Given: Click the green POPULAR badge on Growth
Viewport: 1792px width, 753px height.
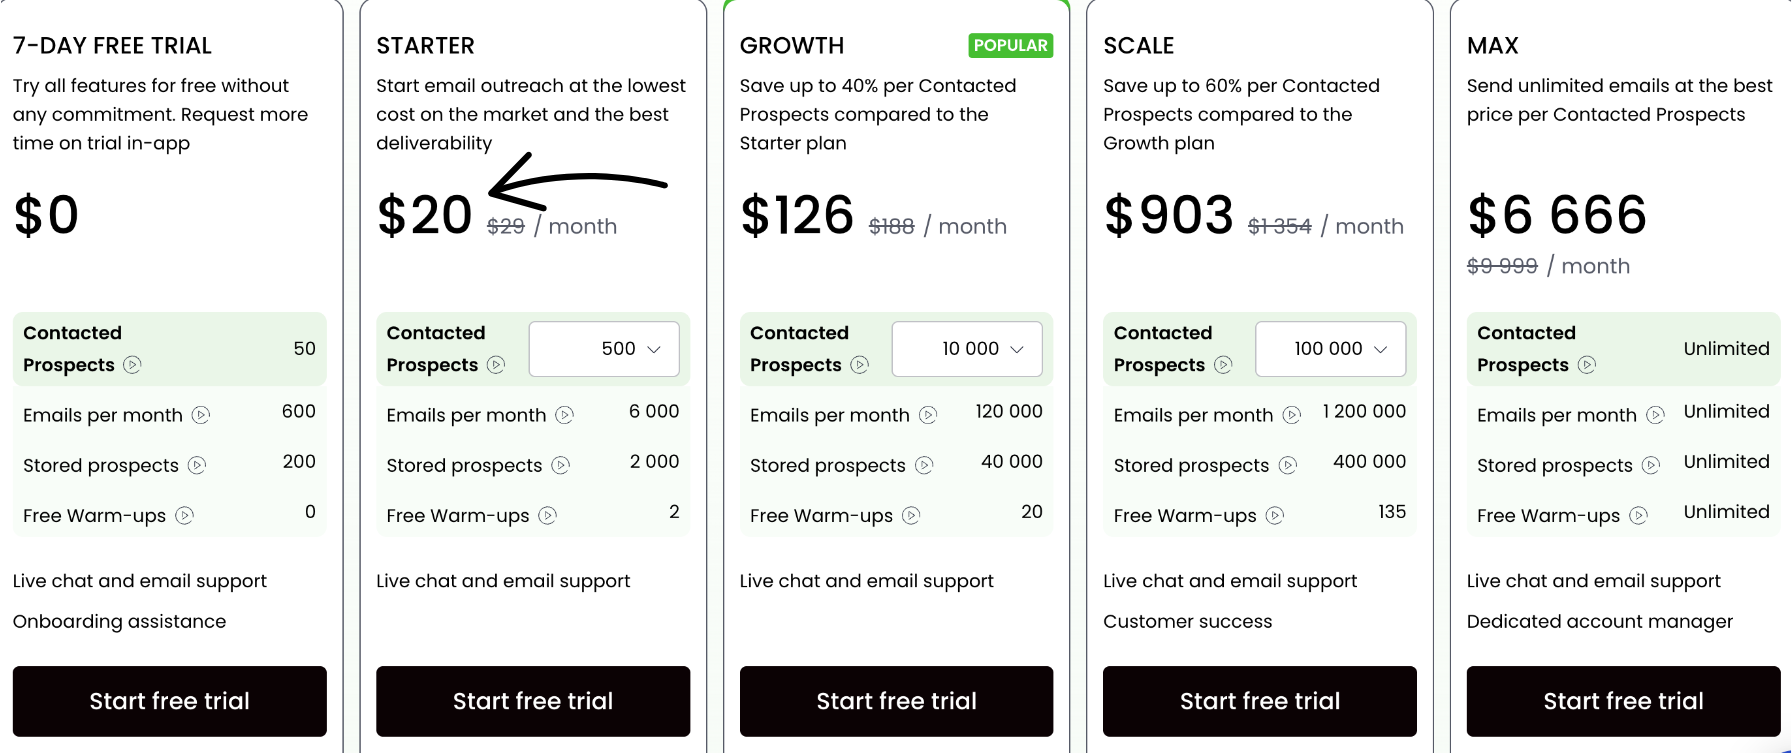Looking at the screenshot, I should click(1010, 46).
